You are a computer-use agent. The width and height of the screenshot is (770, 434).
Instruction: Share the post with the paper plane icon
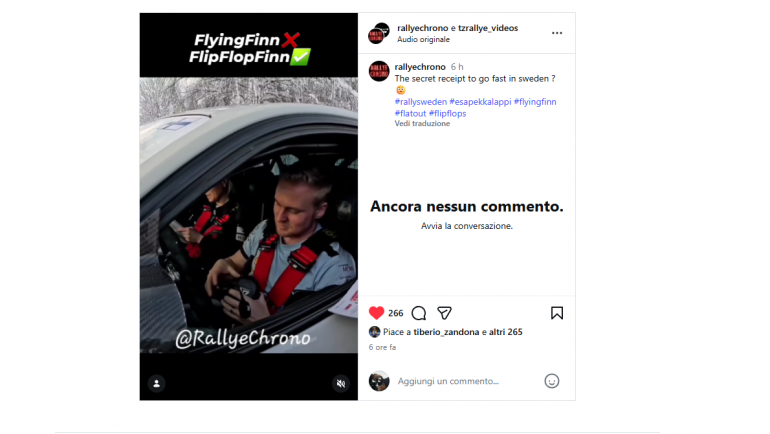point(444,313)
